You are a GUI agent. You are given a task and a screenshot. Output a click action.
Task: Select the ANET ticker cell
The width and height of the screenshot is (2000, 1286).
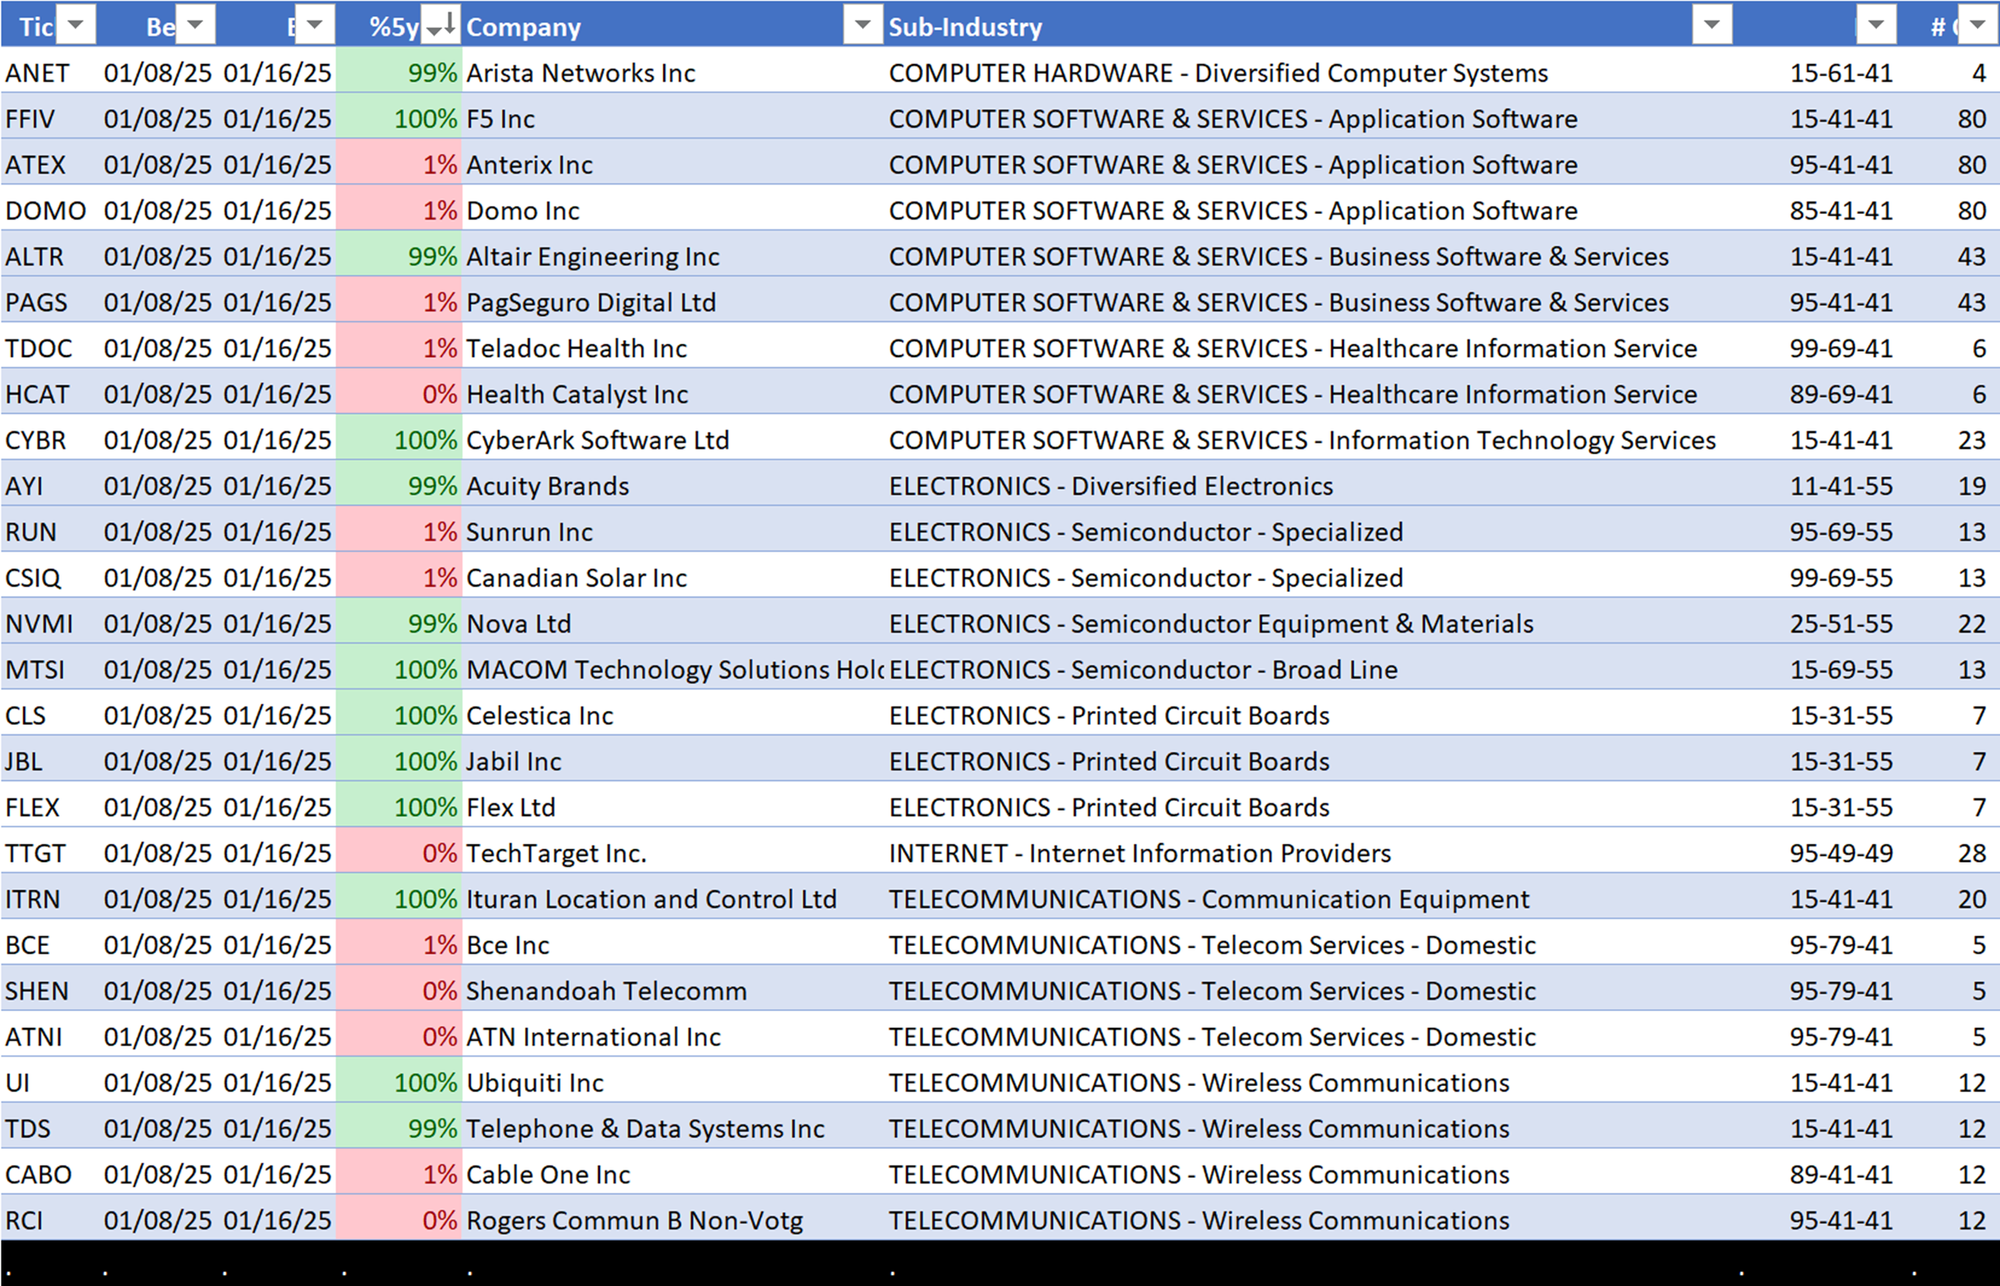click(x=38, y=73)
